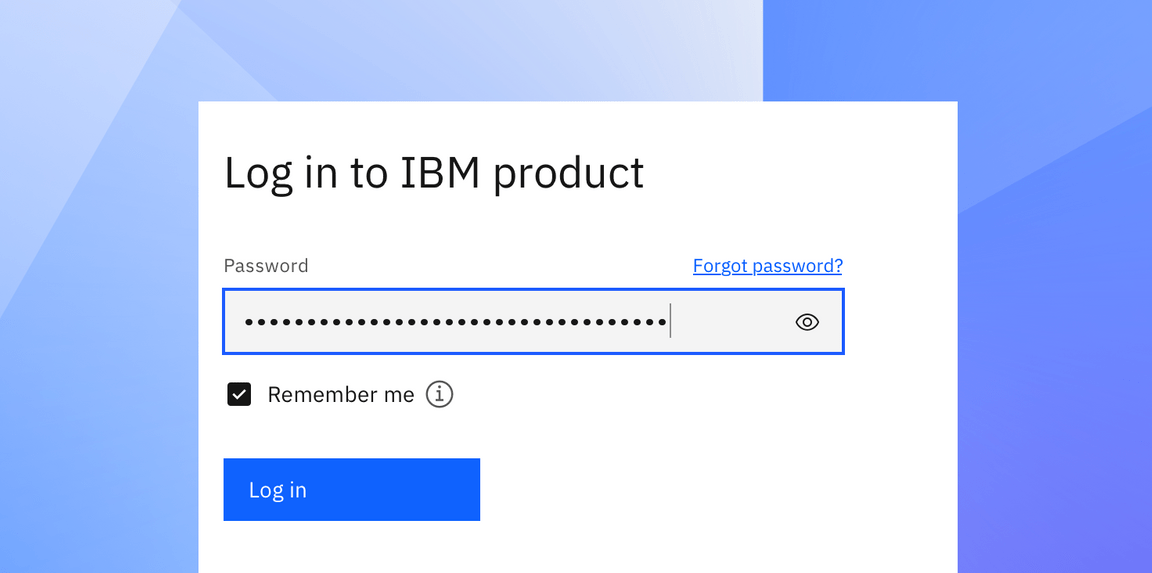Click the Password field label
Screen dimensions: 1152x573
266,265
